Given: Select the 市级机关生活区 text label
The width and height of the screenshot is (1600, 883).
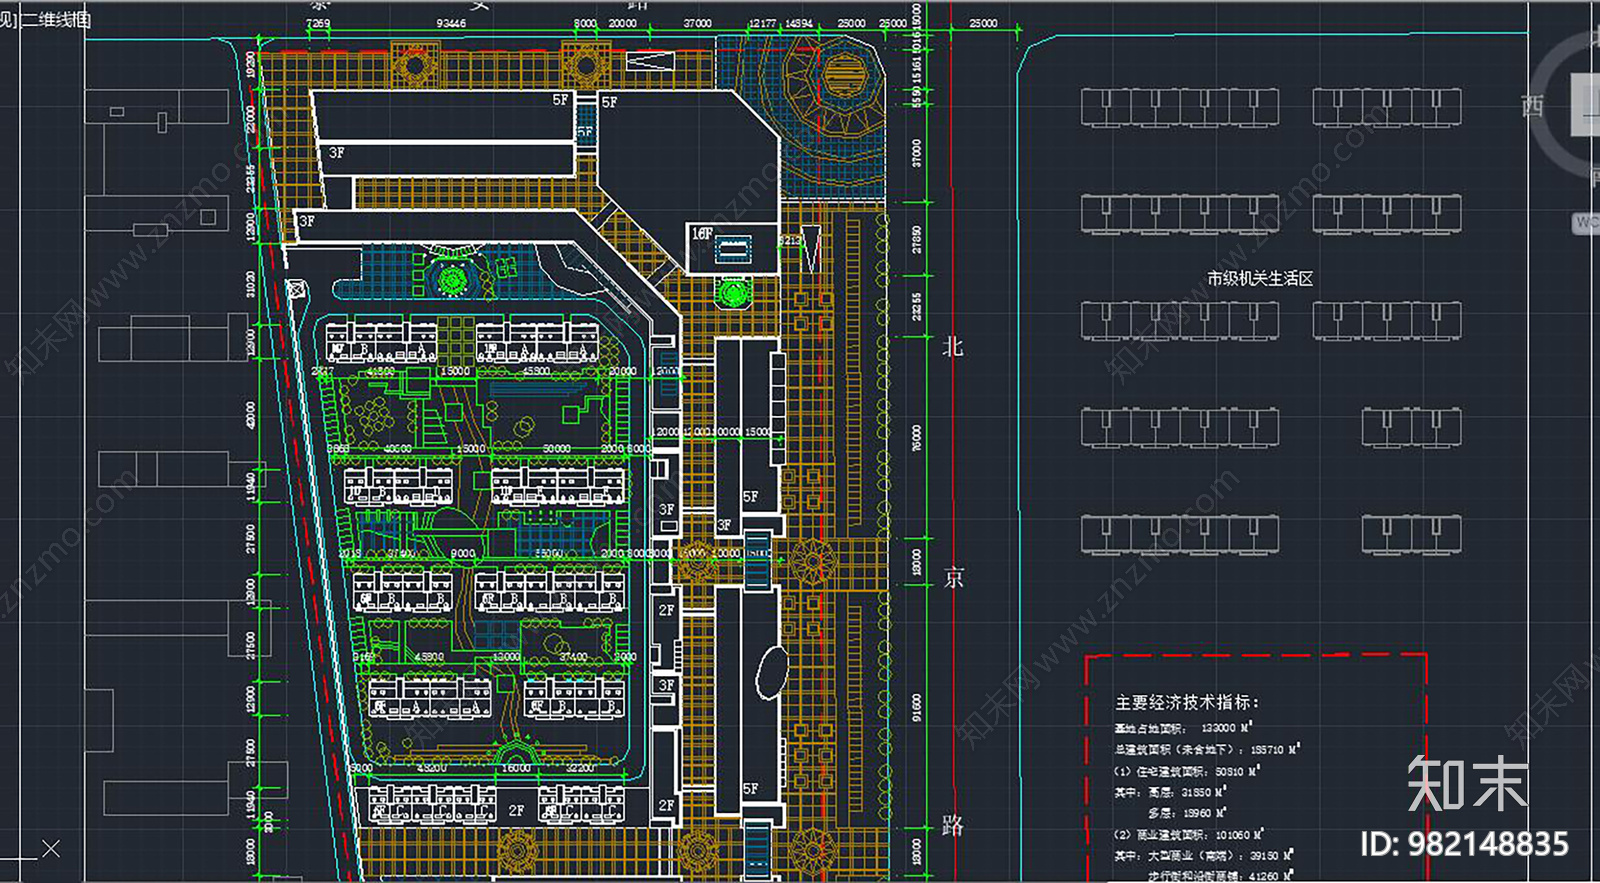Looking at the screenshot, I should coord(1260,279).
